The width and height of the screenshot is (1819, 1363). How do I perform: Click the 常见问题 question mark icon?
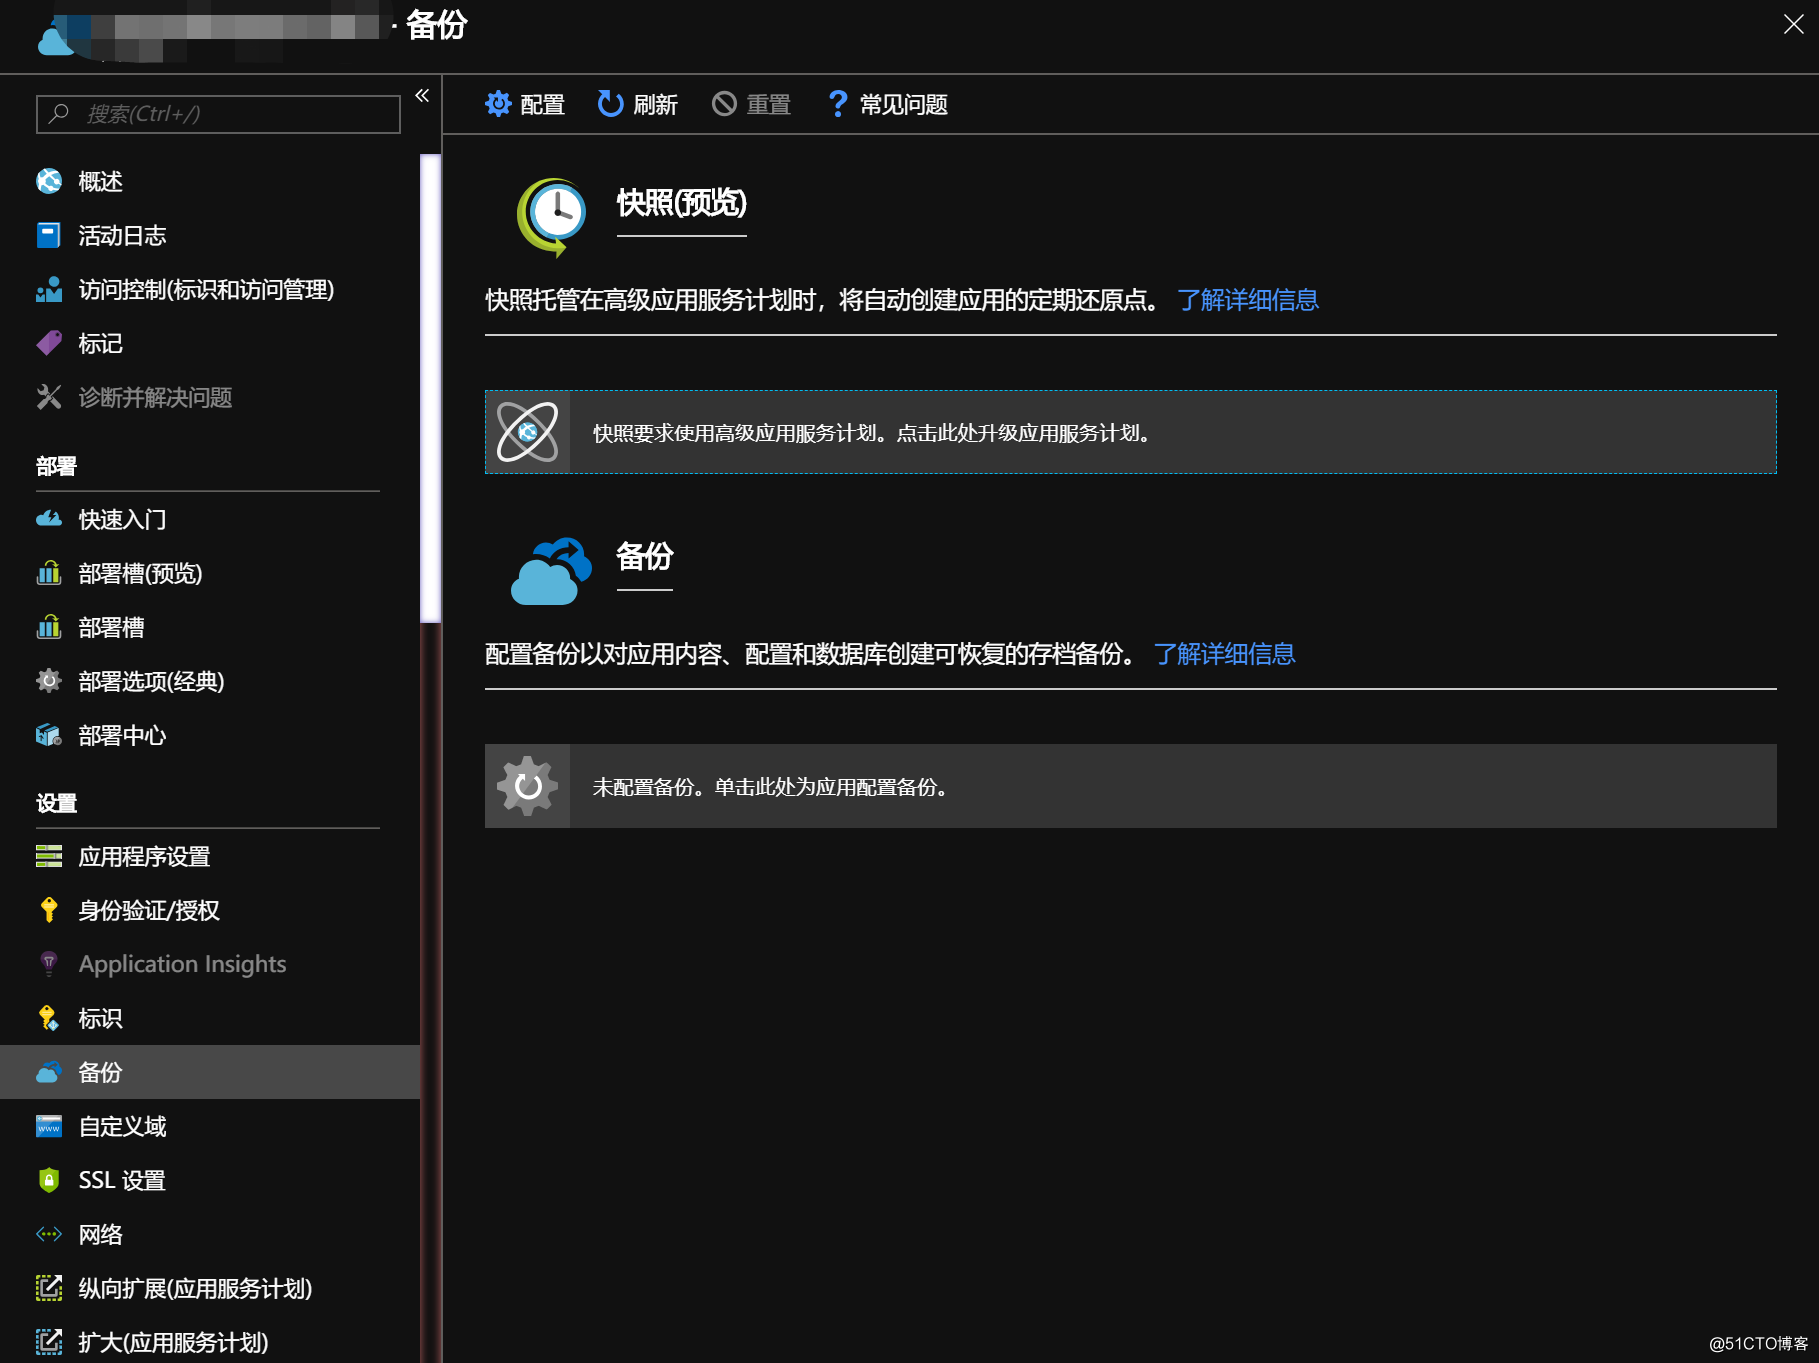[x=838, y=104]
